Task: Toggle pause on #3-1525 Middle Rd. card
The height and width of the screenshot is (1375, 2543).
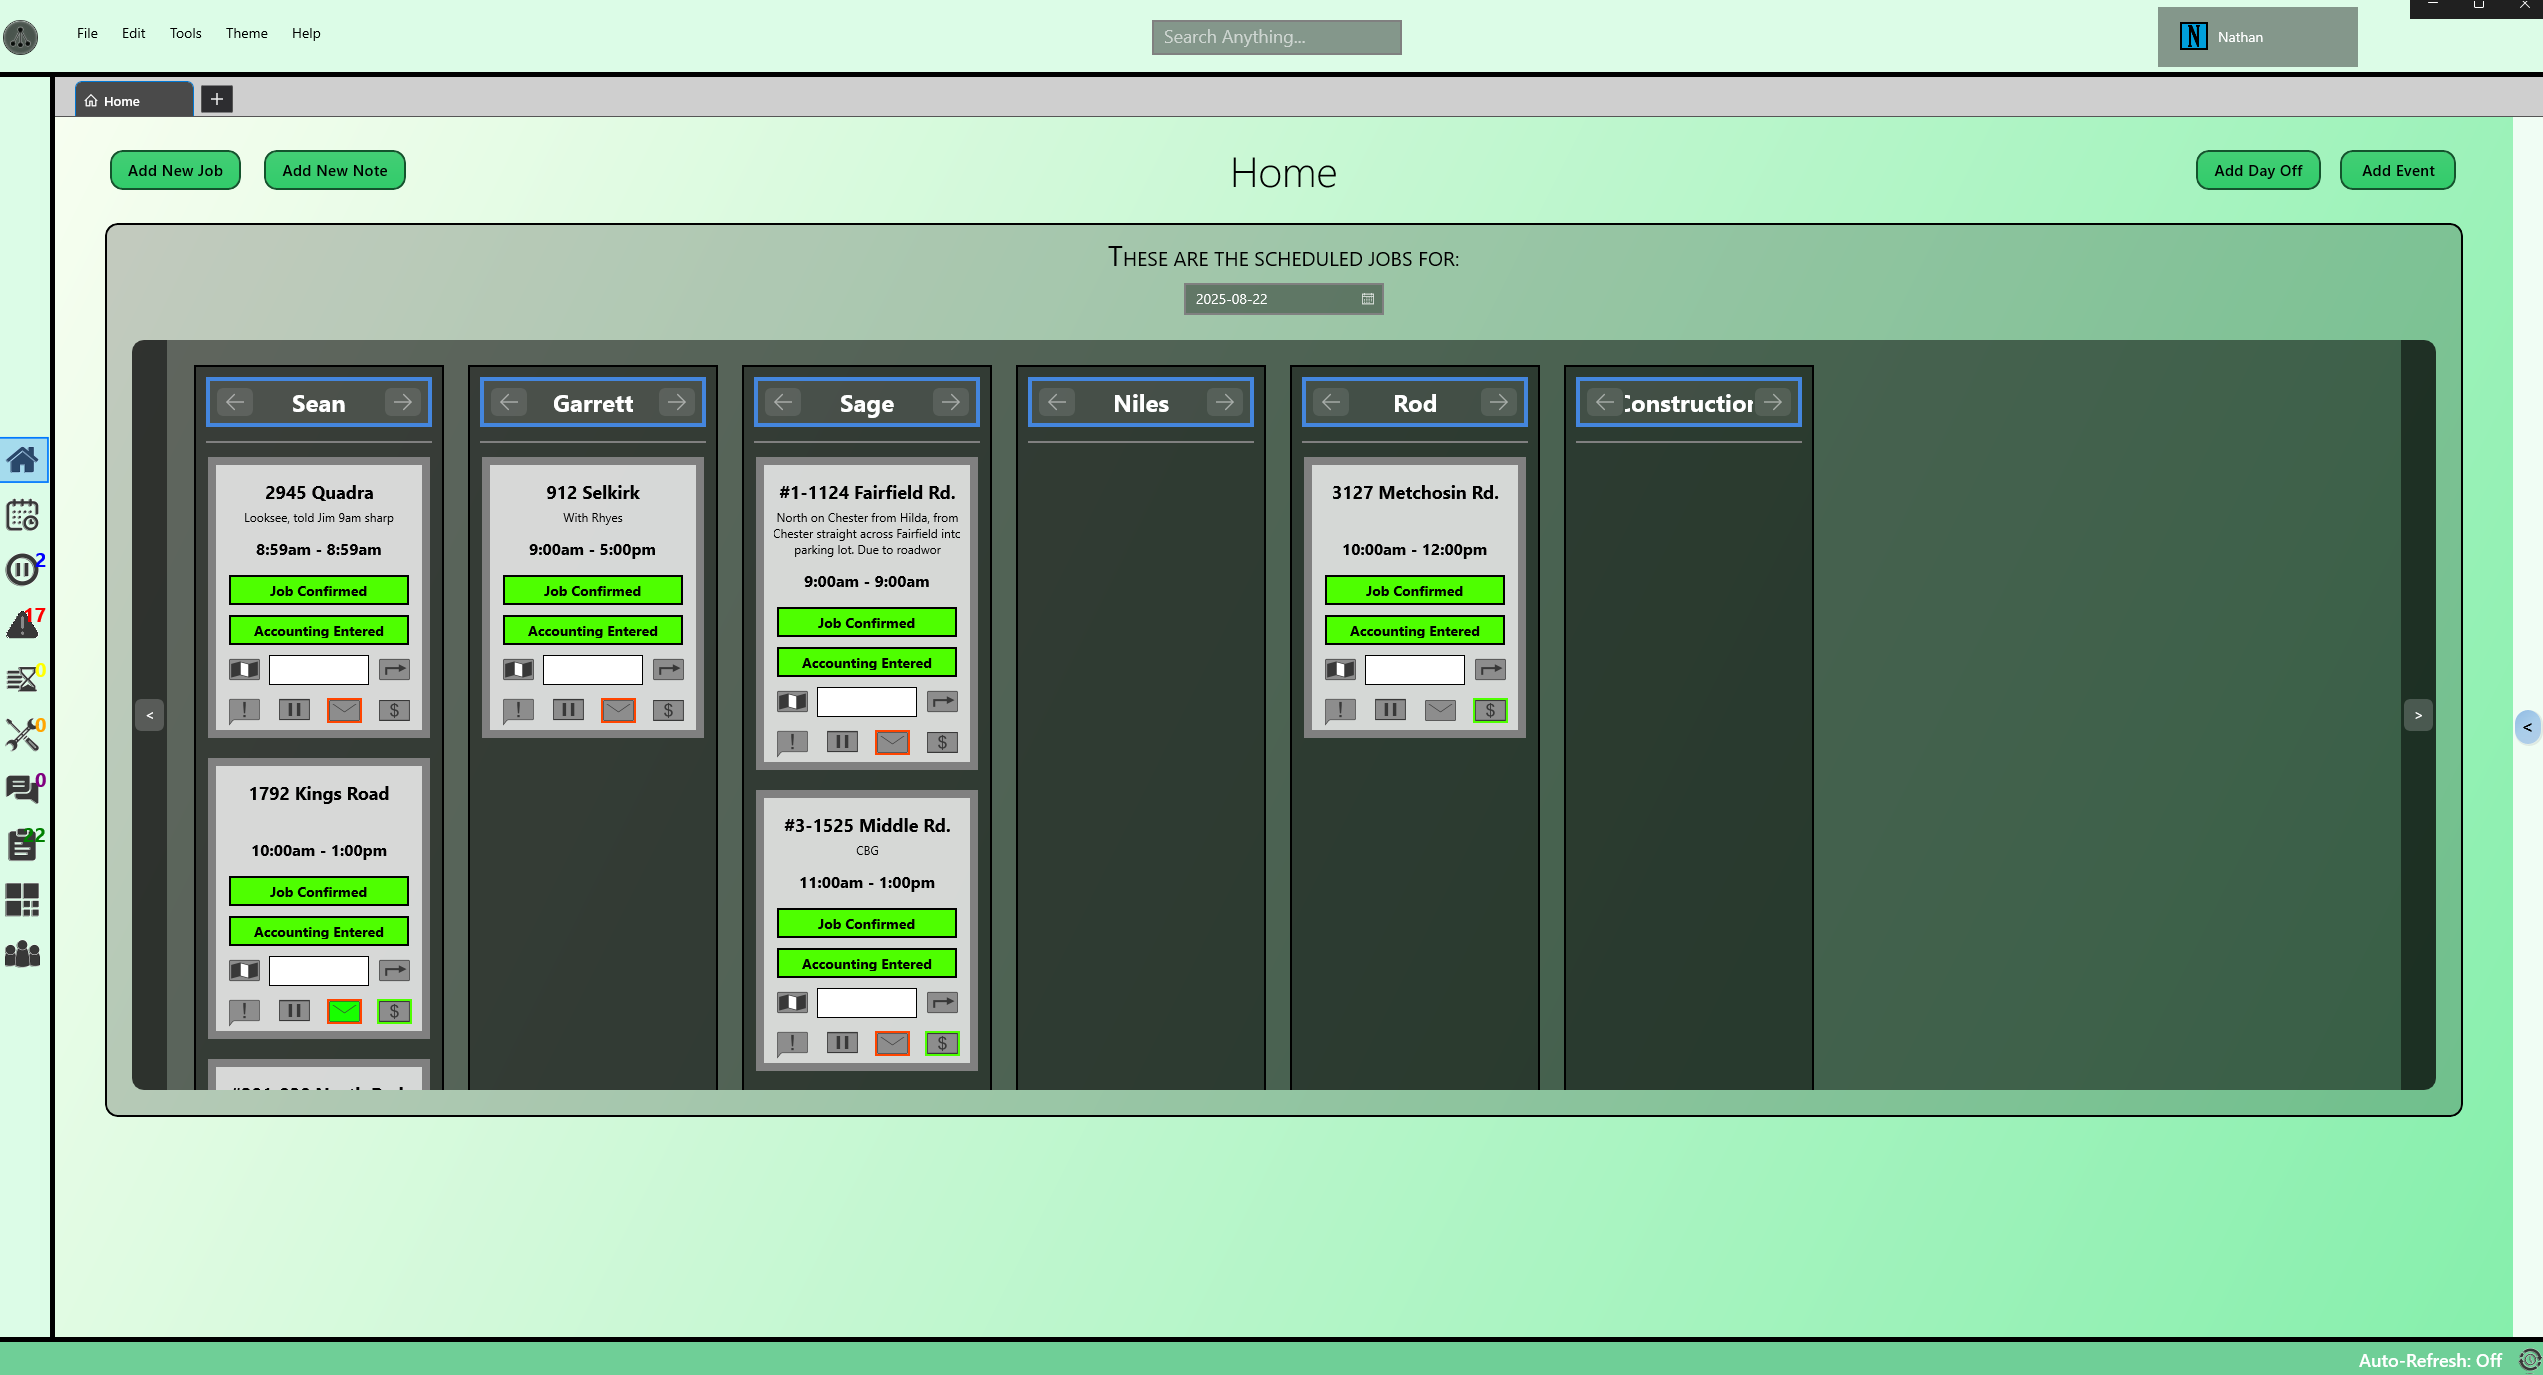Action: point(842,1043)
